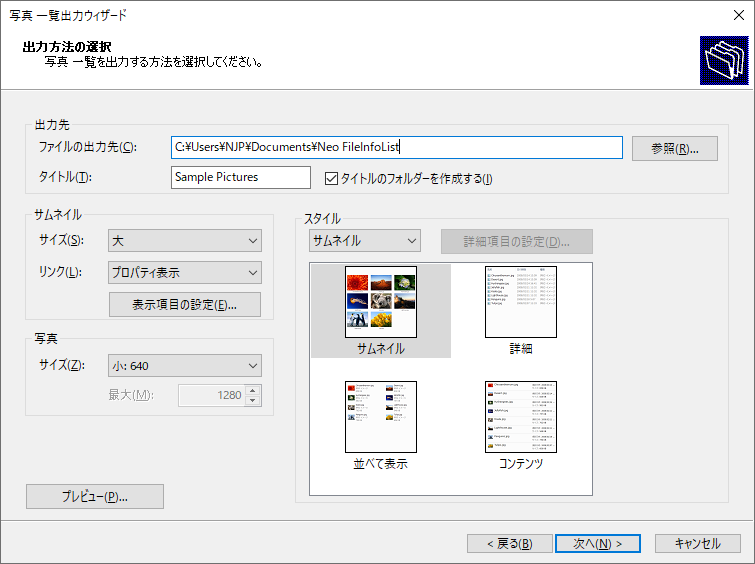Viewport: 755px width, 564px height.
Task: Click the 表示項目の設定 button
Action: point(185,304)
